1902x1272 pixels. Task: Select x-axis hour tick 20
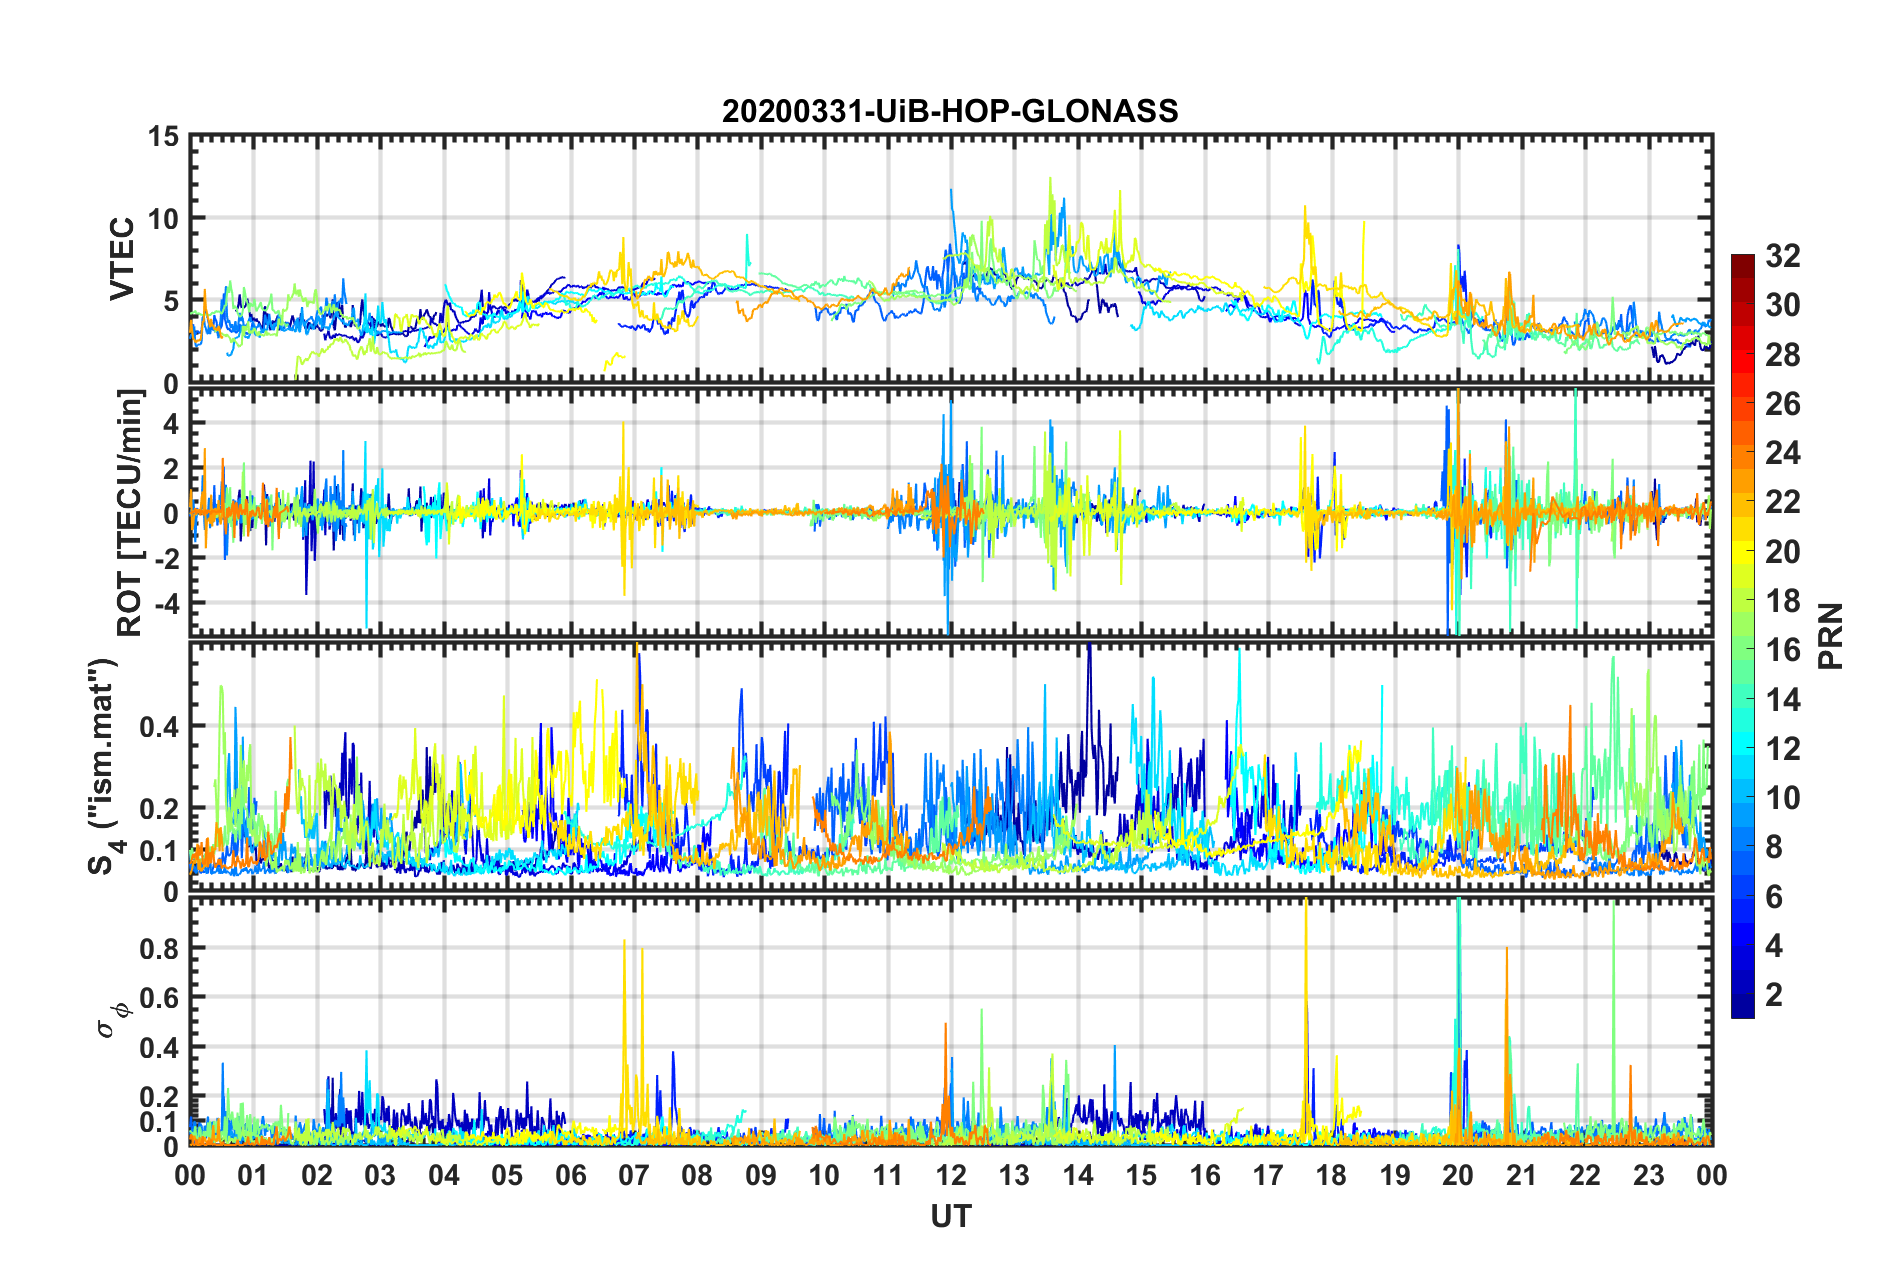(1458, 1175)
